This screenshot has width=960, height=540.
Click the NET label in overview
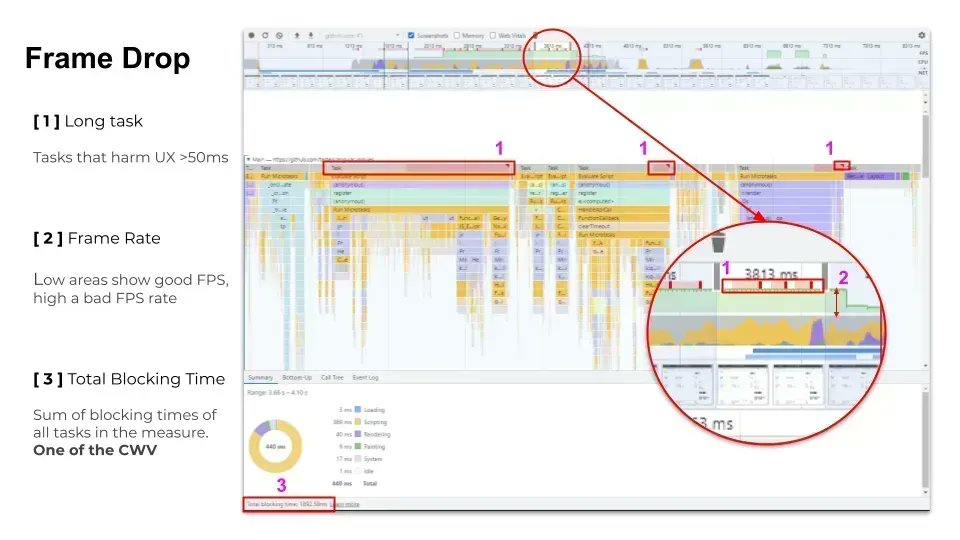coord(923,72)
